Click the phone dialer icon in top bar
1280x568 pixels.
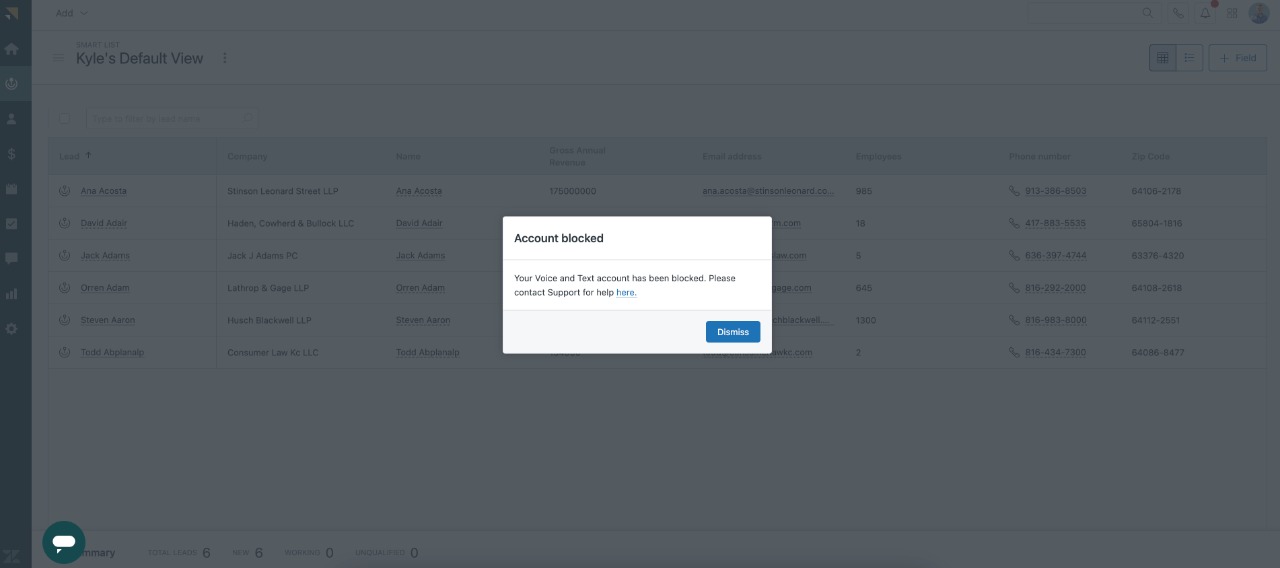point(1178,13)
